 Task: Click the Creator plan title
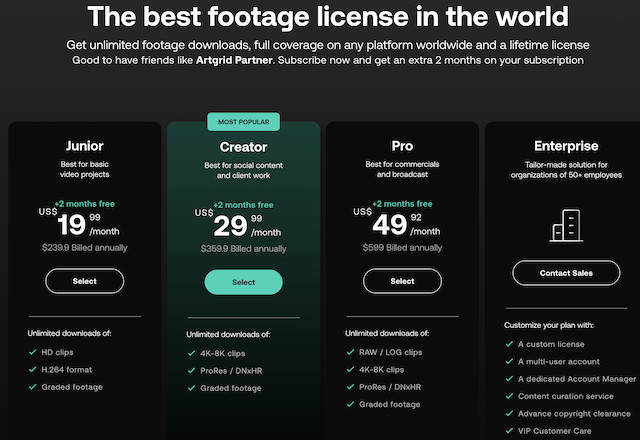pos(243,147)
